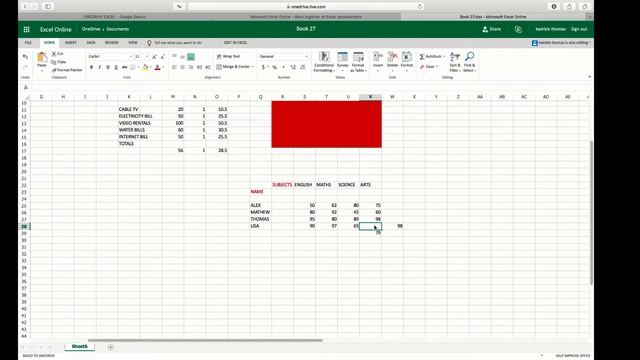Apply borders with the borders icon
The height and width of the screenshot is (360, 640).
[x=133, y=67]
